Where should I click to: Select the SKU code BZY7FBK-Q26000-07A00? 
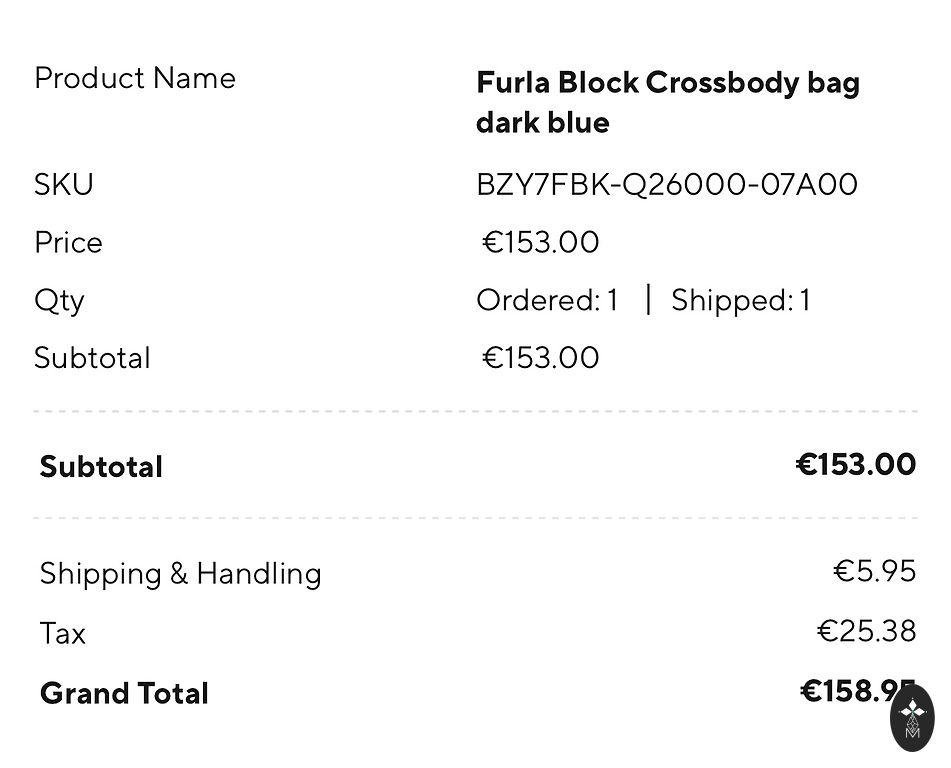[667, 184]
